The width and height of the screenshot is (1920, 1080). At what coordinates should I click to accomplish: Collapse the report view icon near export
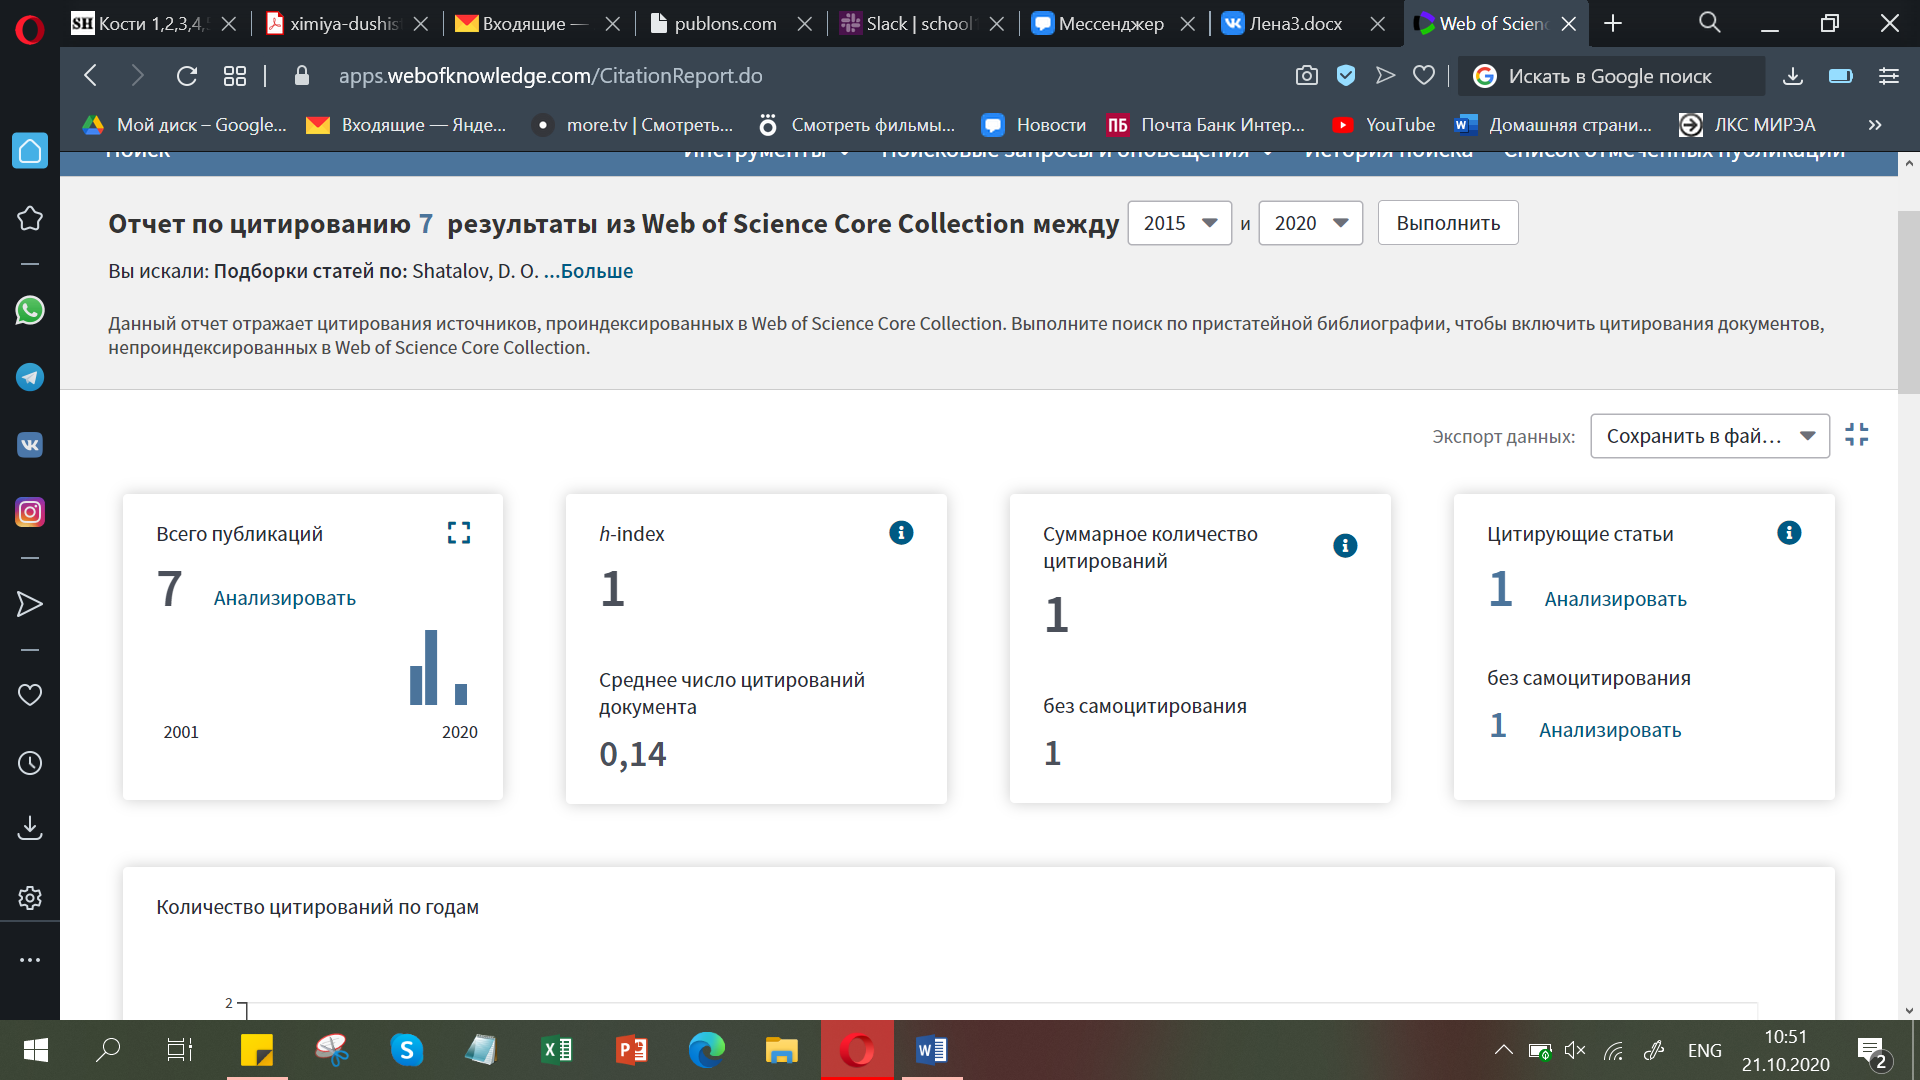coord(1857,435)
